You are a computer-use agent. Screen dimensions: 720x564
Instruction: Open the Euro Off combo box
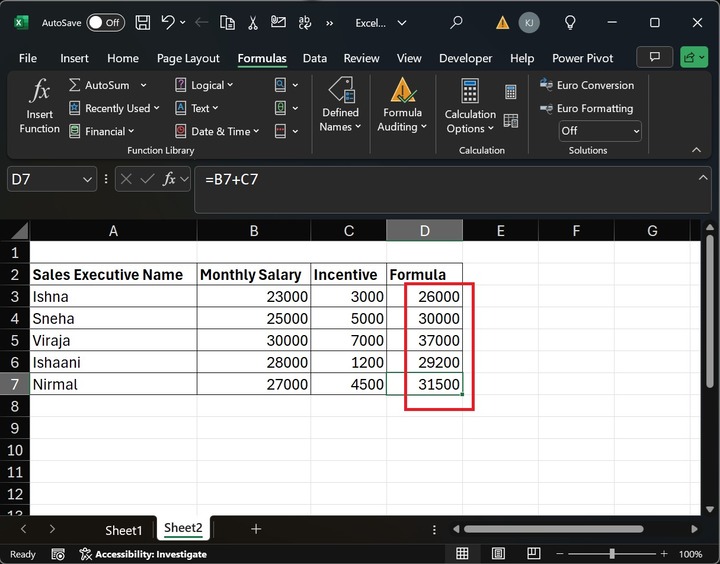599,131
